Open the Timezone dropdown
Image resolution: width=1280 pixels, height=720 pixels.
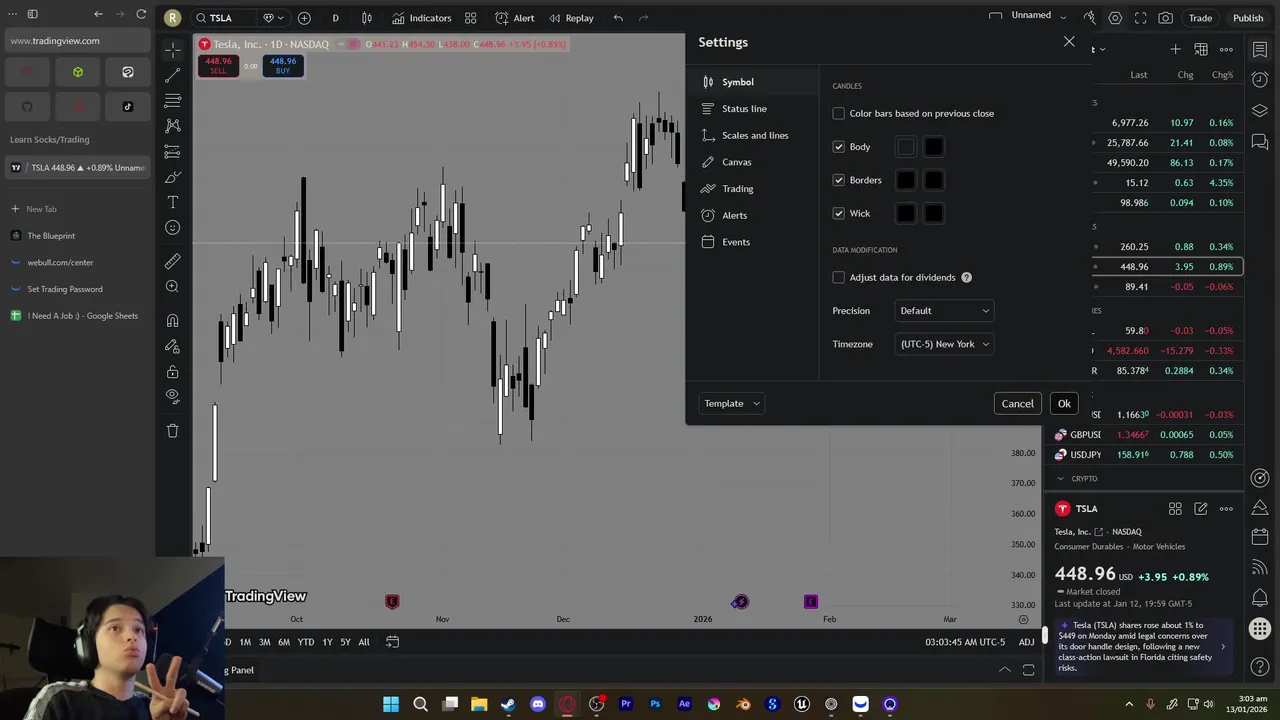click(945, 344)
